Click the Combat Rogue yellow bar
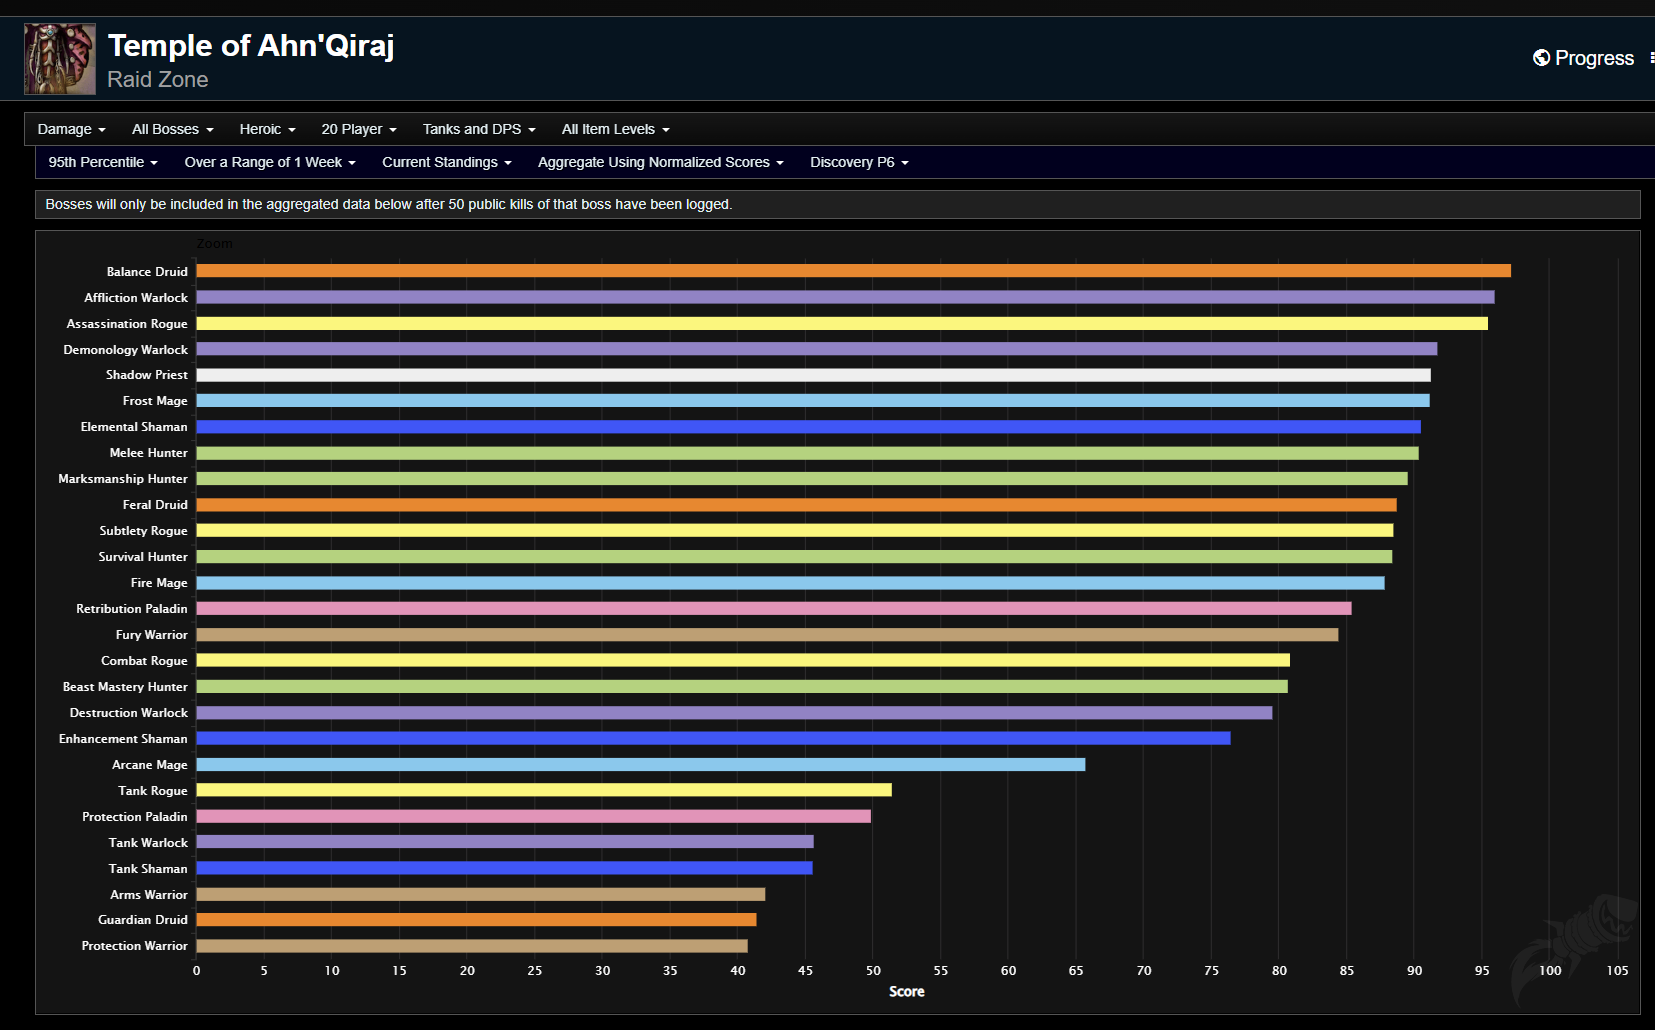The height and width of the screenshot is (1030, 1655). tap(743, 660)
